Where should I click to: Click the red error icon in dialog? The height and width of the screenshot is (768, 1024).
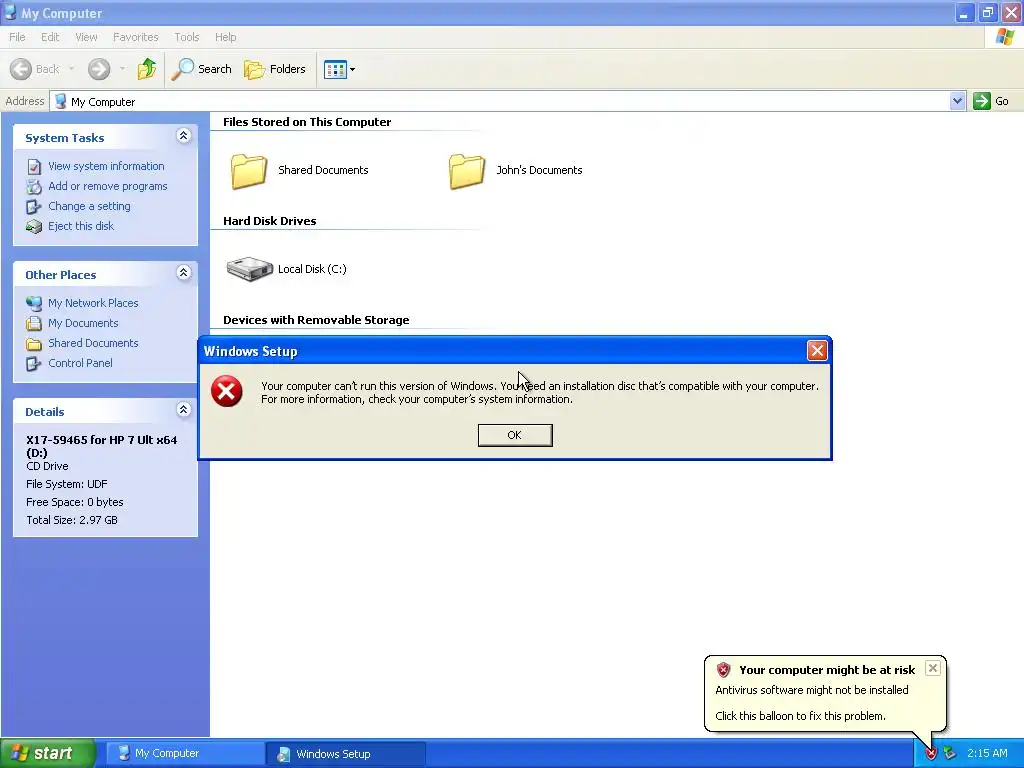(227, 391)
